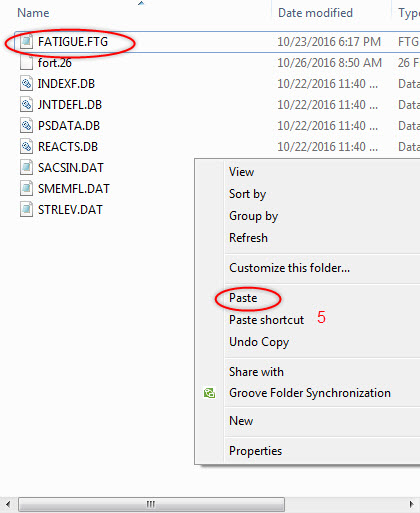Select the PSDATA.DB file icon
Viewport: 420px width, 513px height.
click(26, 126)
